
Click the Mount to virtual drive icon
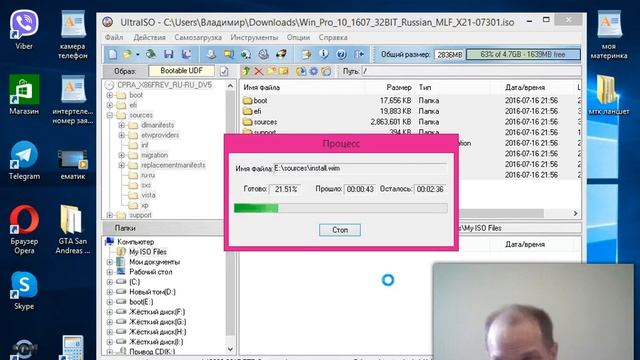click(264, 54)
